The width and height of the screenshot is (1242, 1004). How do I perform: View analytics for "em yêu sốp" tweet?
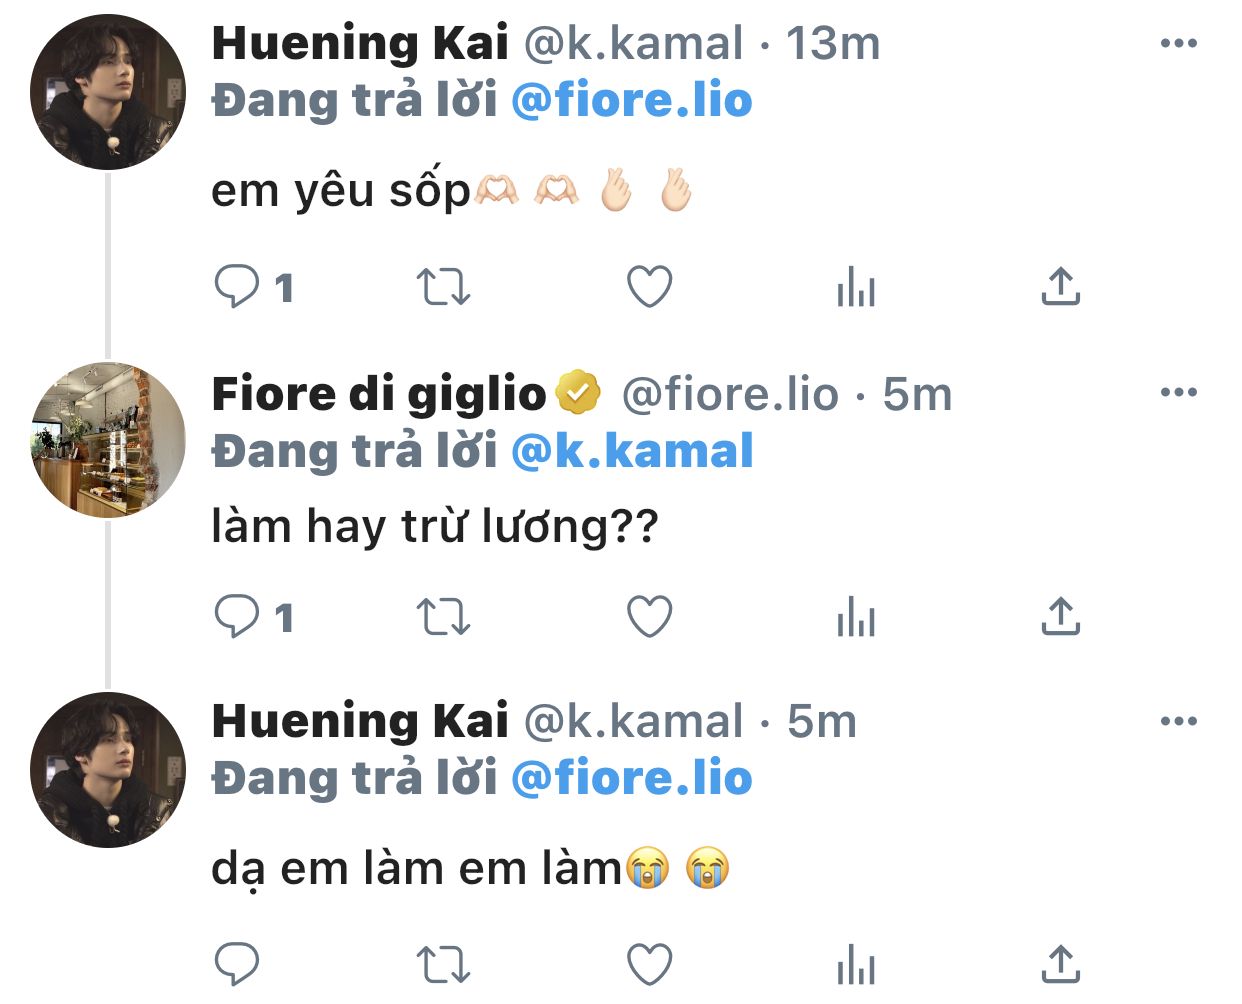[856, 287]
